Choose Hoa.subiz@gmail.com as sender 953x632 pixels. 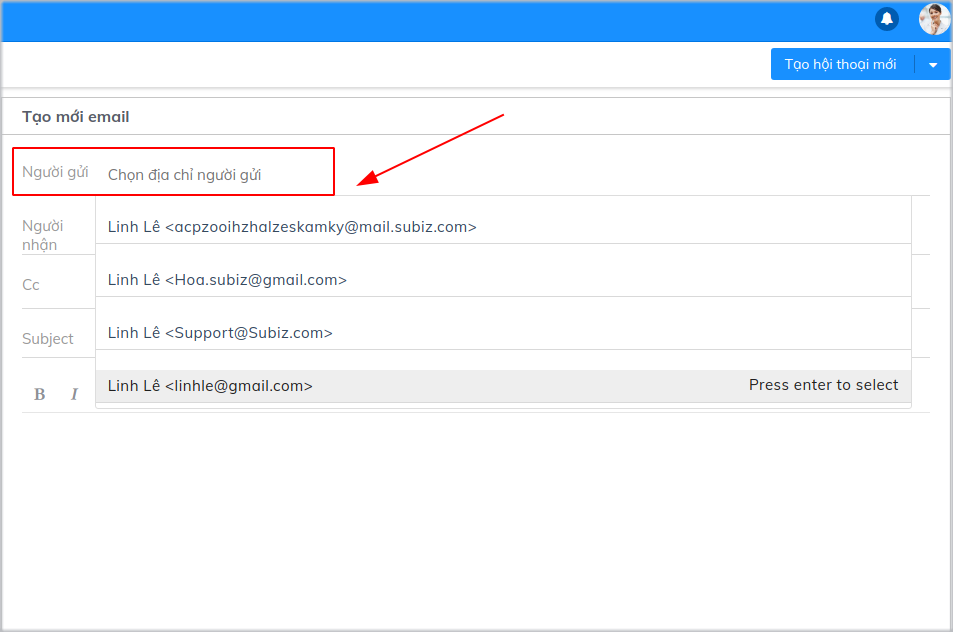(227, 280)
